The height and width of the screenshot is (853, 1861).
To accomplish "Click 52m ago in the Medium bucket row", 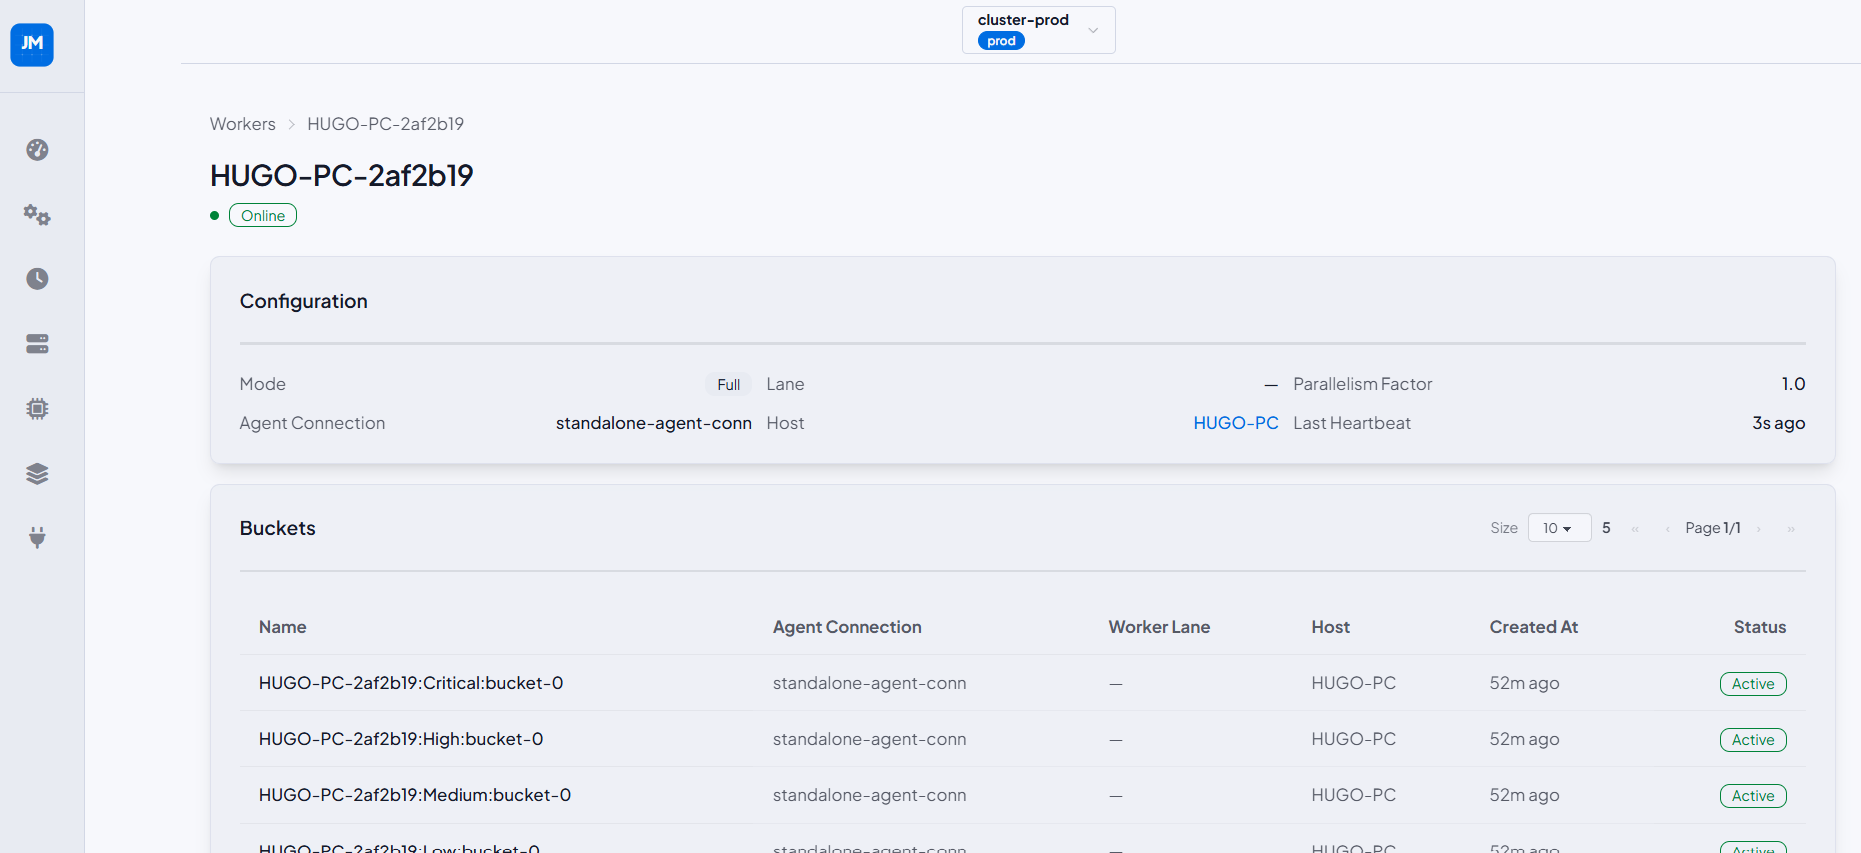I will point(1524,795).
